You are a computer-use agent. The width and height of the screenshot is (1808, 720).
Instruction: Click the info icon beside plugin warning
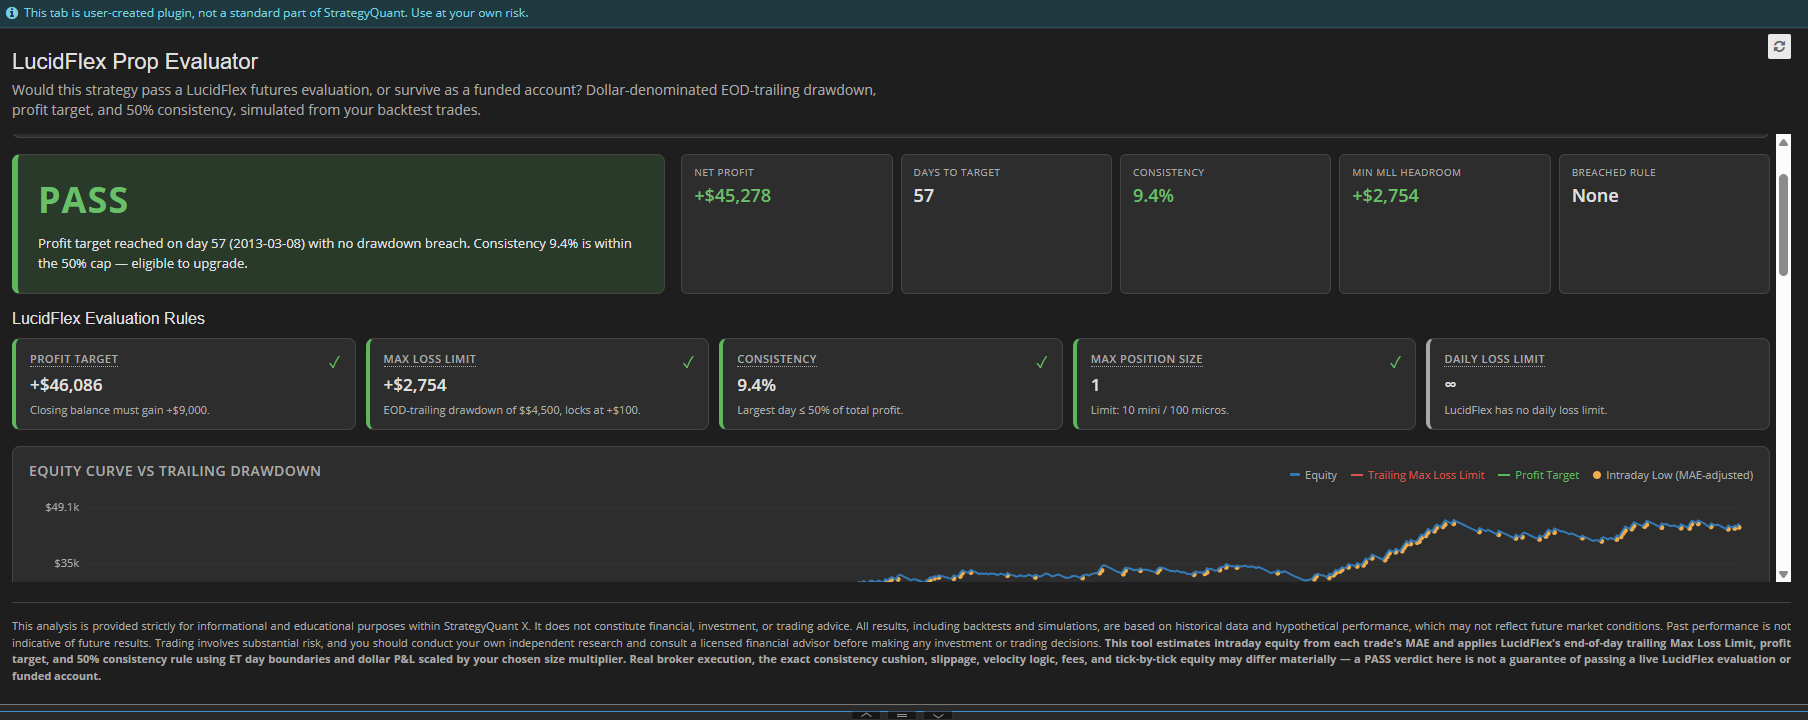tap(12, 13)
